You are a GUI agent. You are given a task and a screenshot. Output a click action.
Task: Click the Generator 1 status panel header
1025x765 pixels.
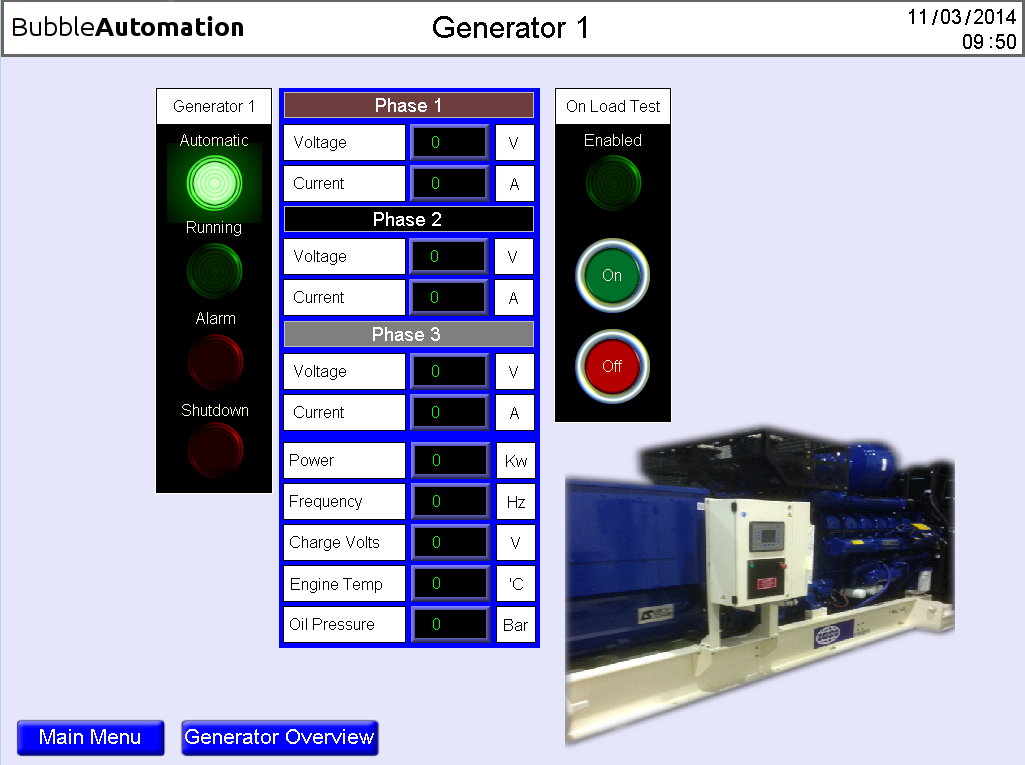pos(214,106)
